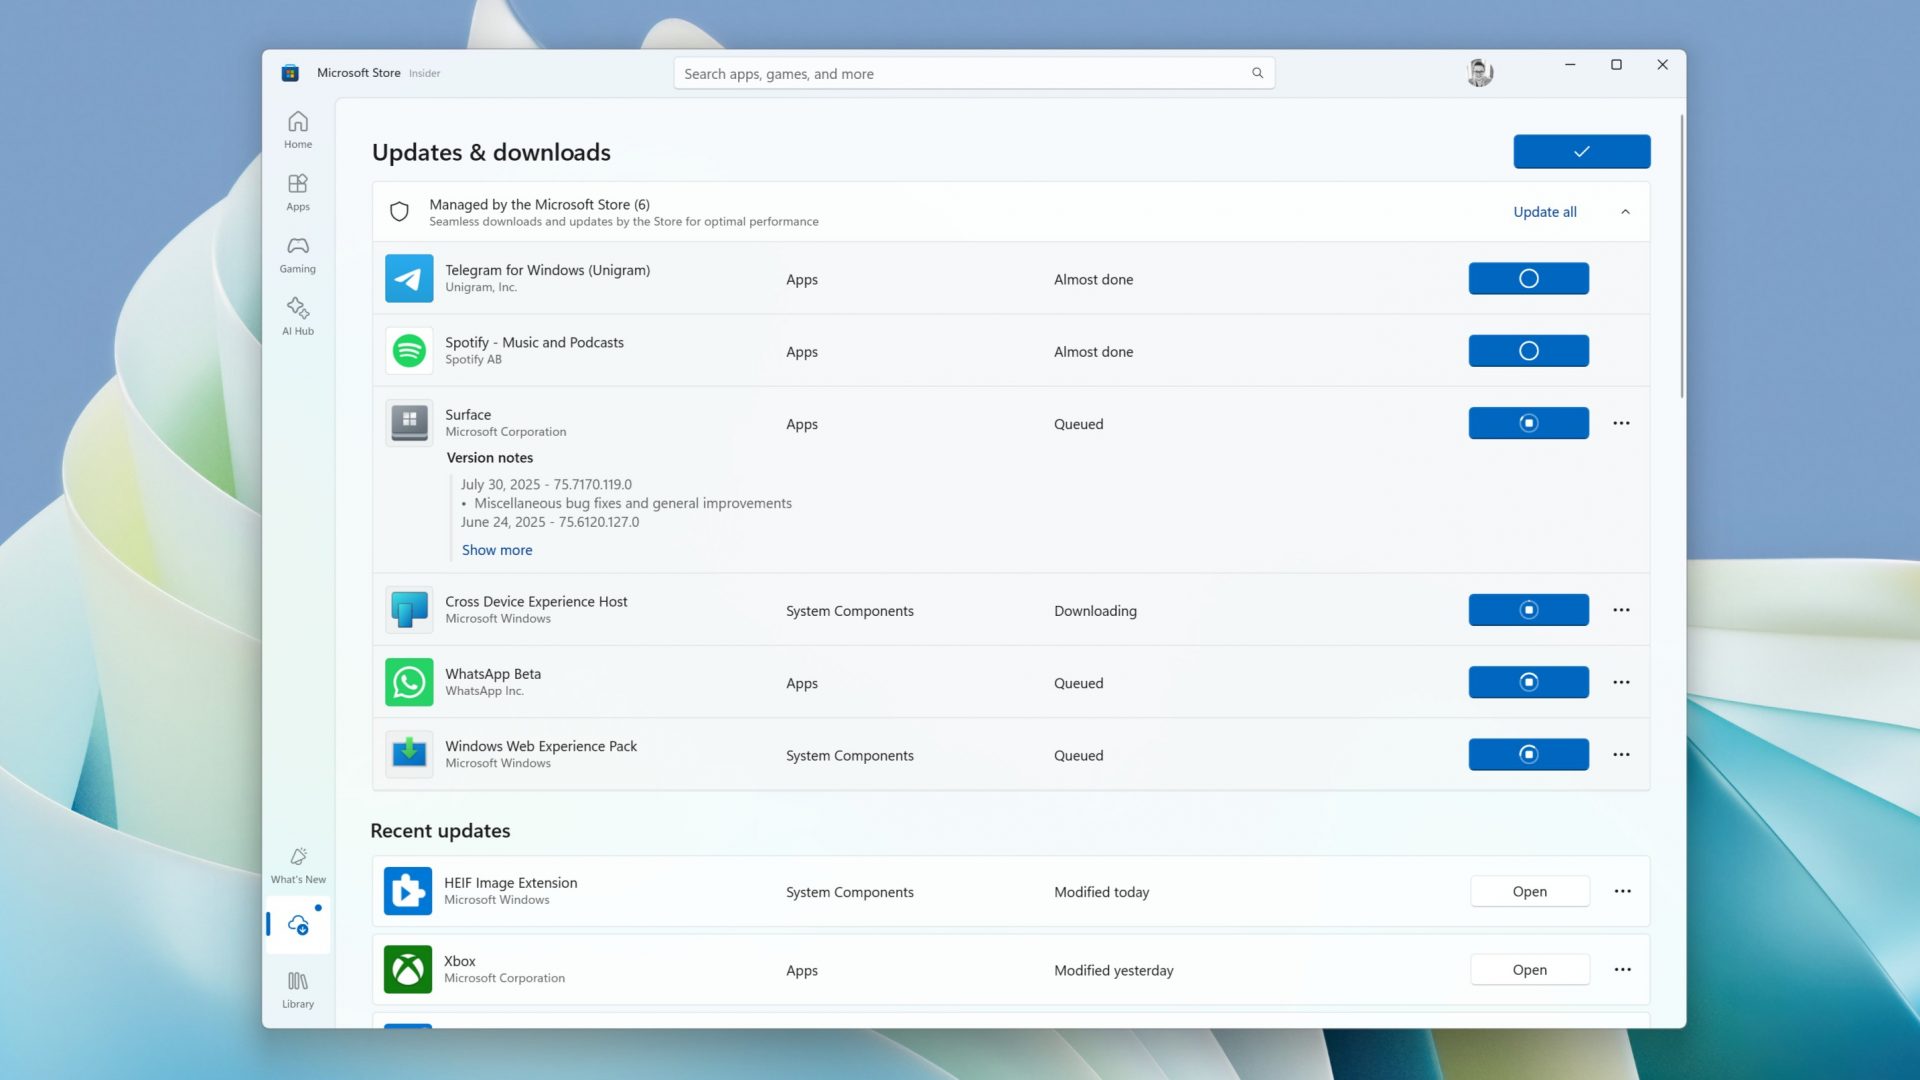
Task: Pause the Spotify update in progress
Action: point(1528,350)
